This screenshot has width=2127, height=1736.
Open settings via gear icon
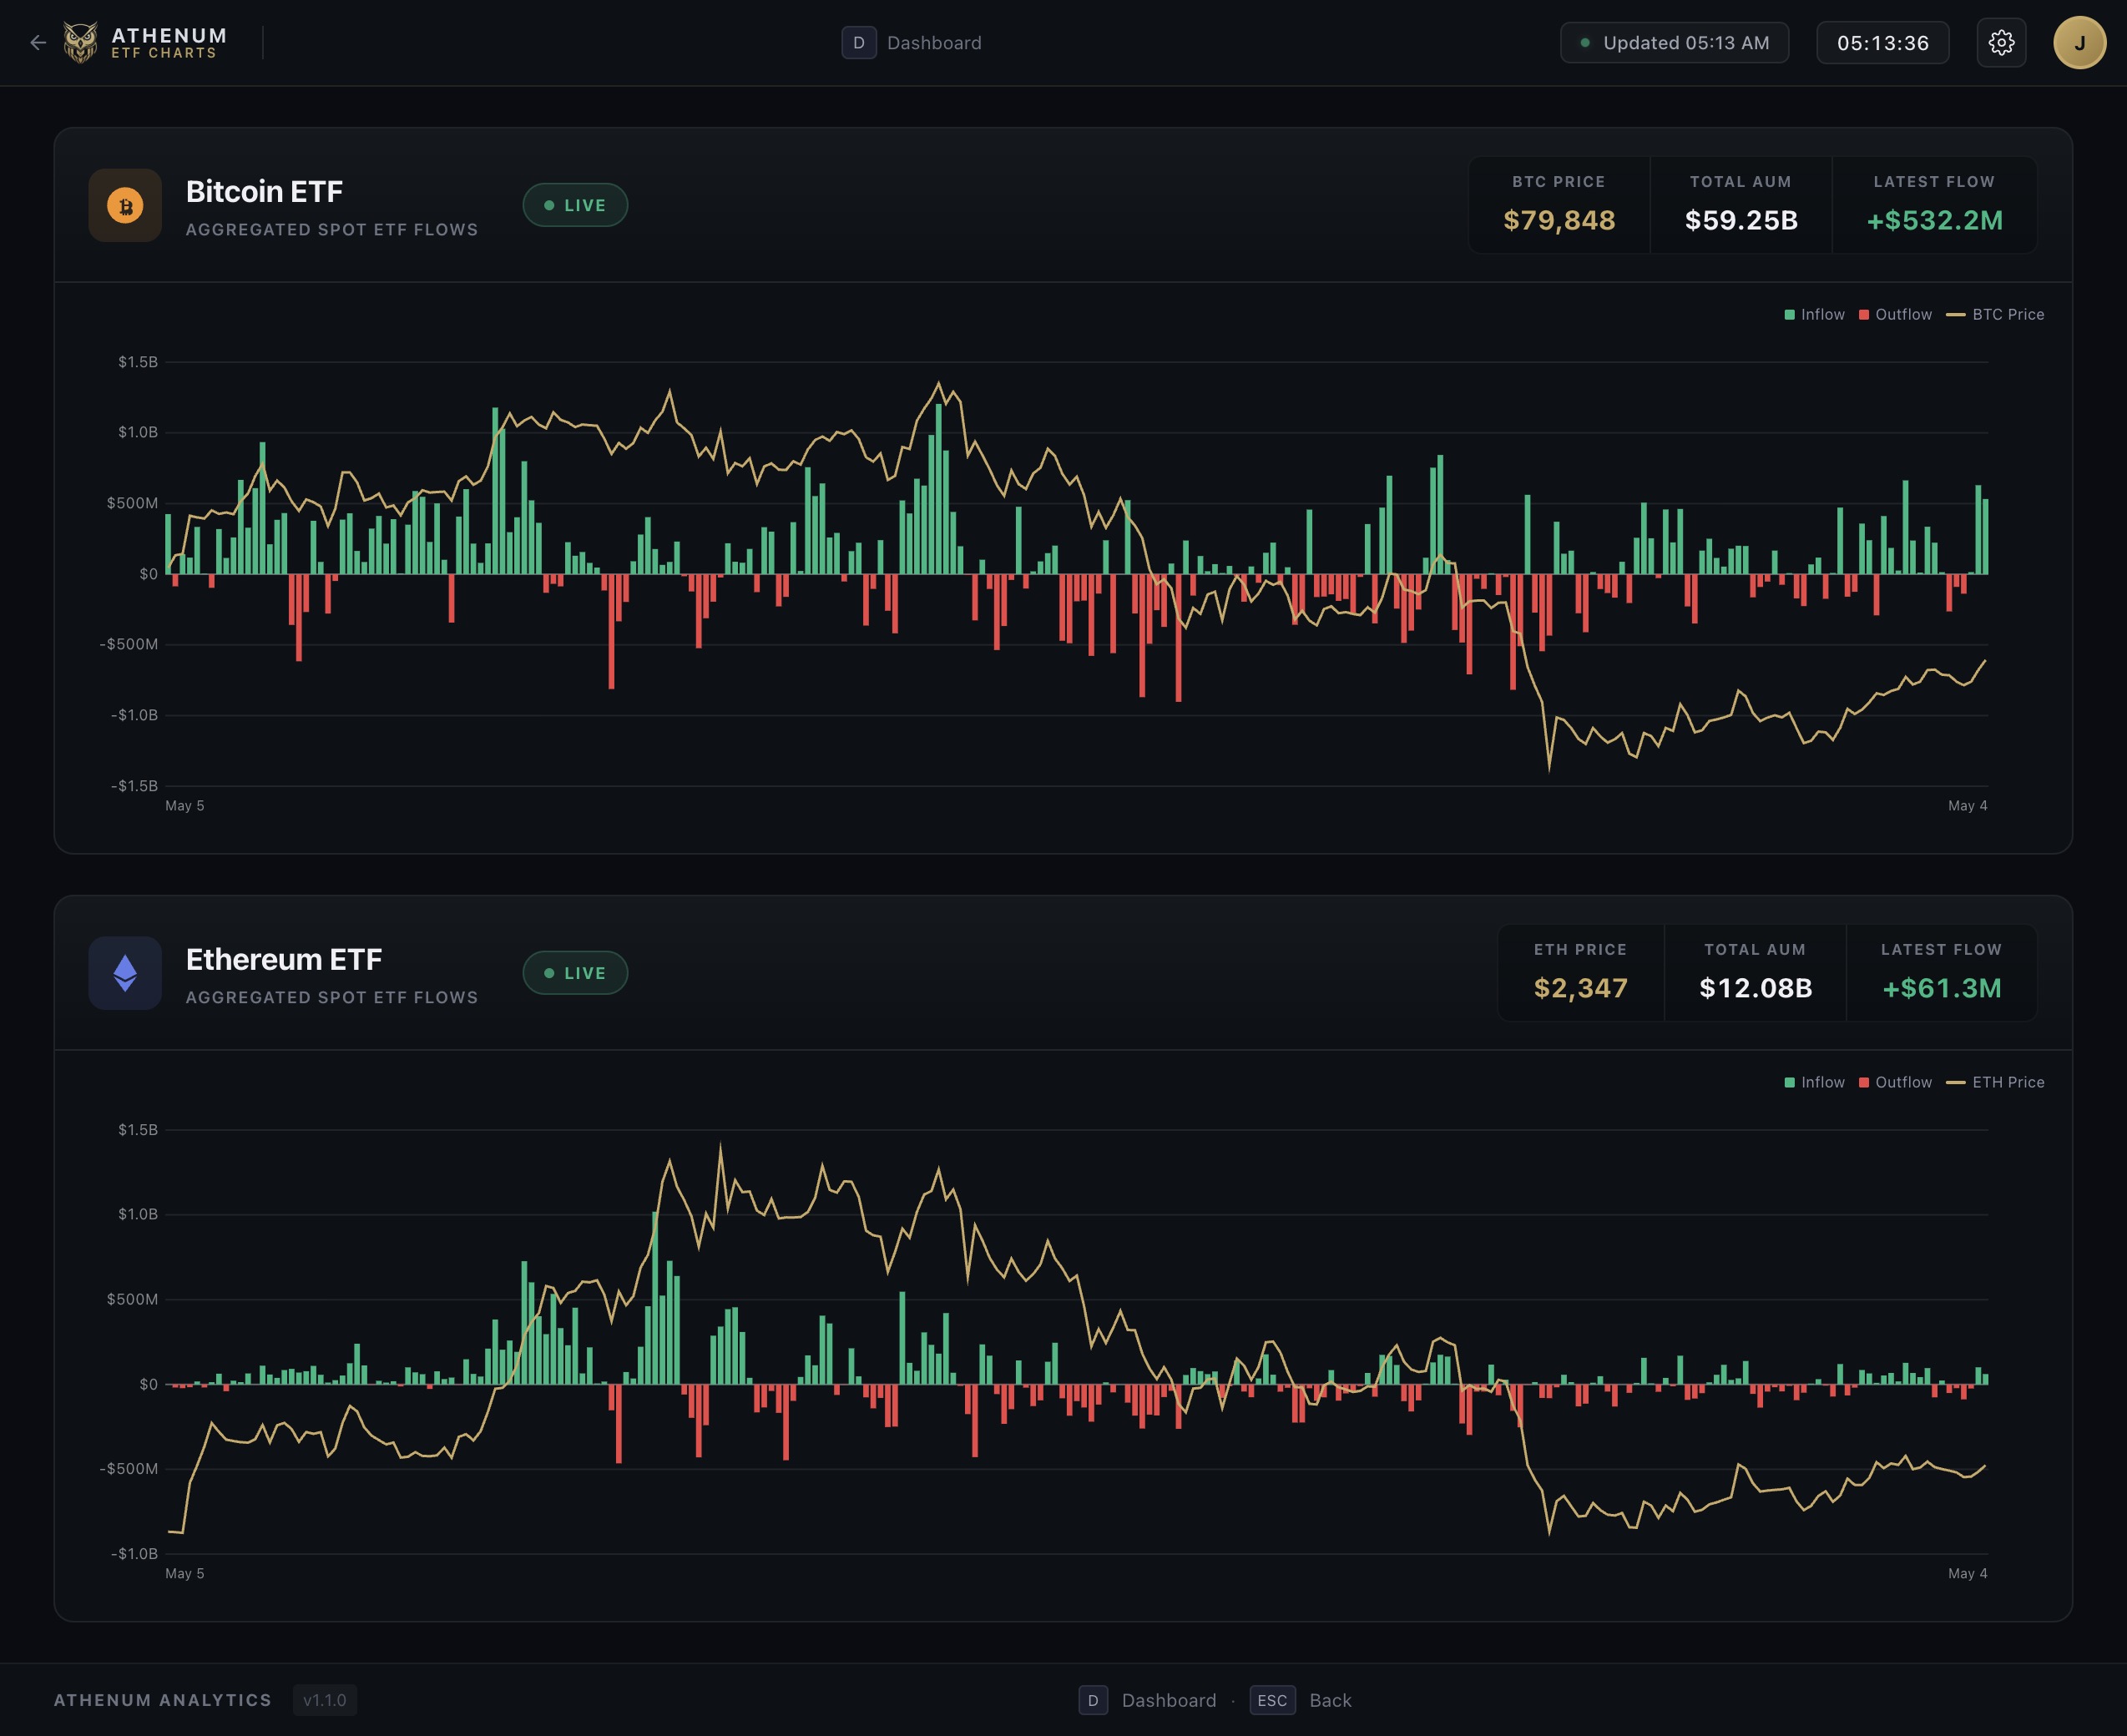(x=2001, y=43)
